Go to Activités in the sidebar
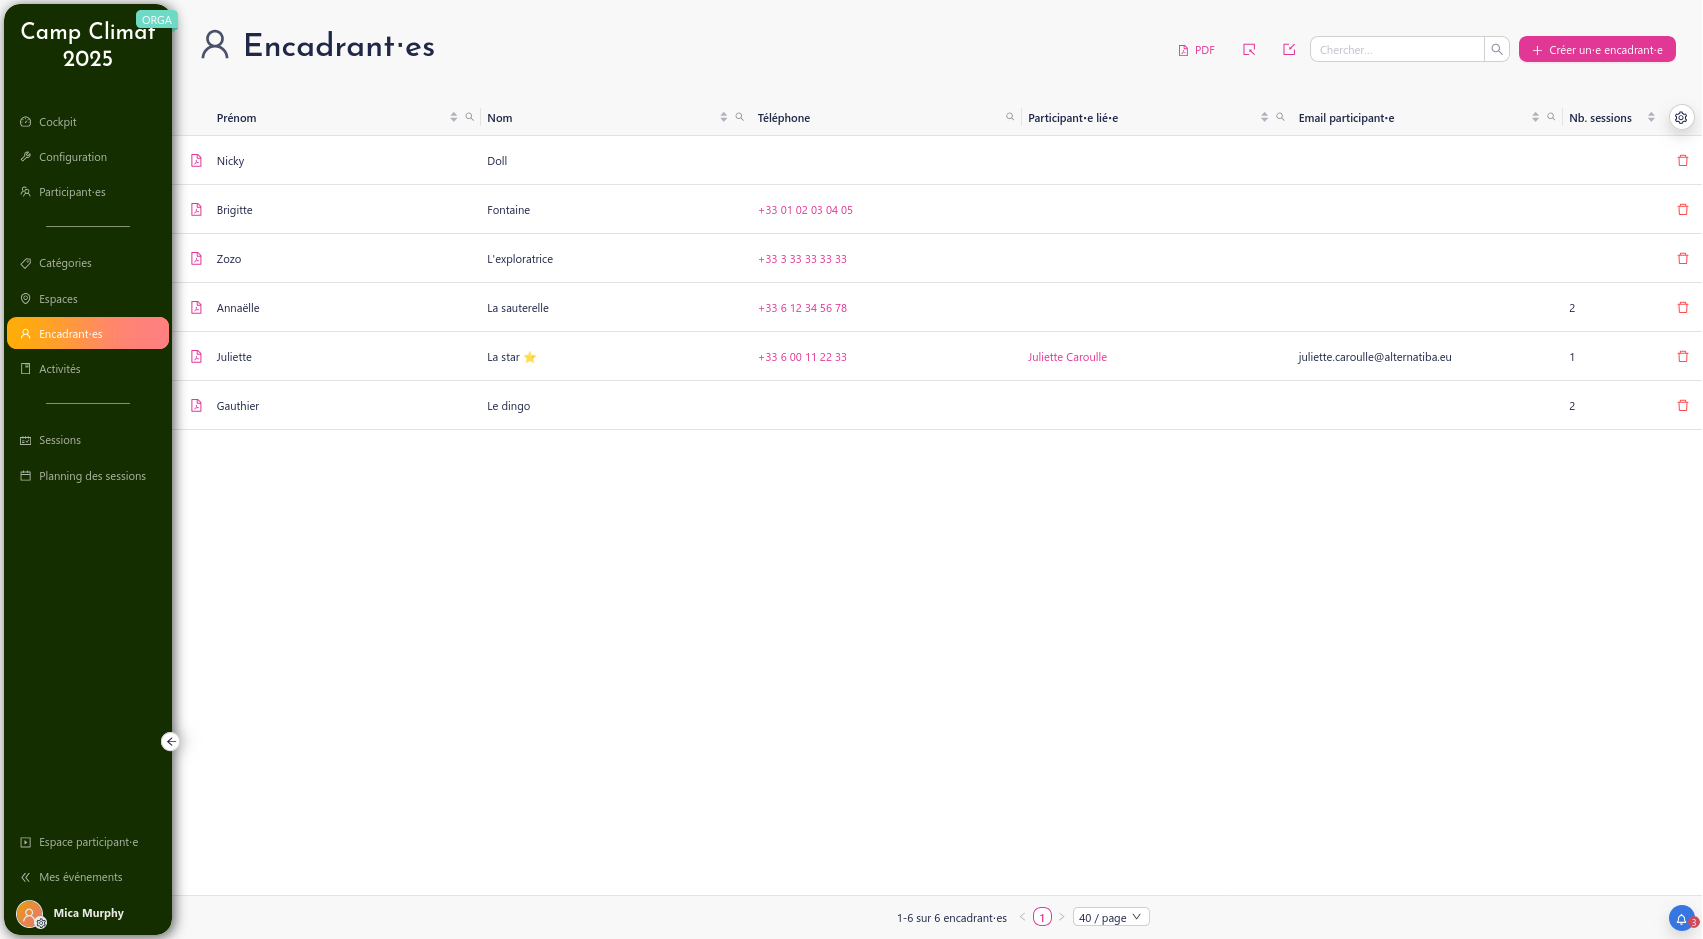1703x939 pixels. point(60,369)
